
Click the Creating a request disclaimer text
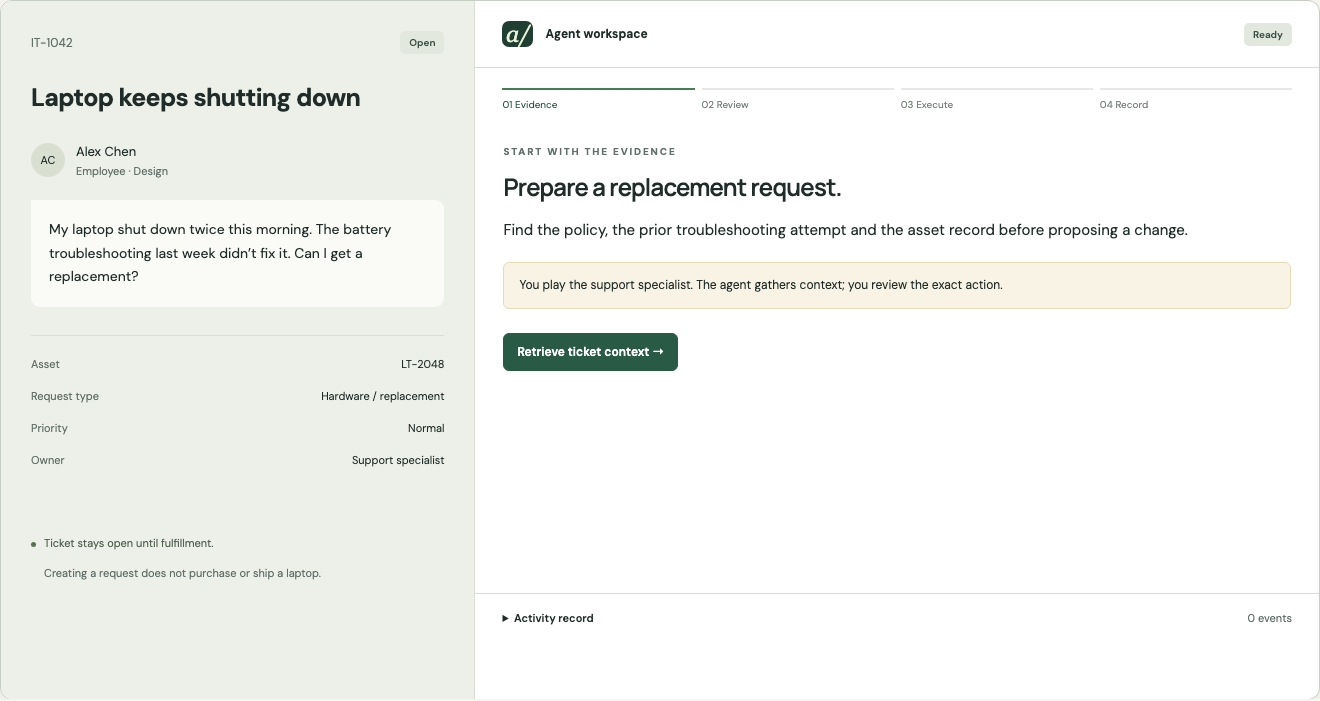click(182, 574)
